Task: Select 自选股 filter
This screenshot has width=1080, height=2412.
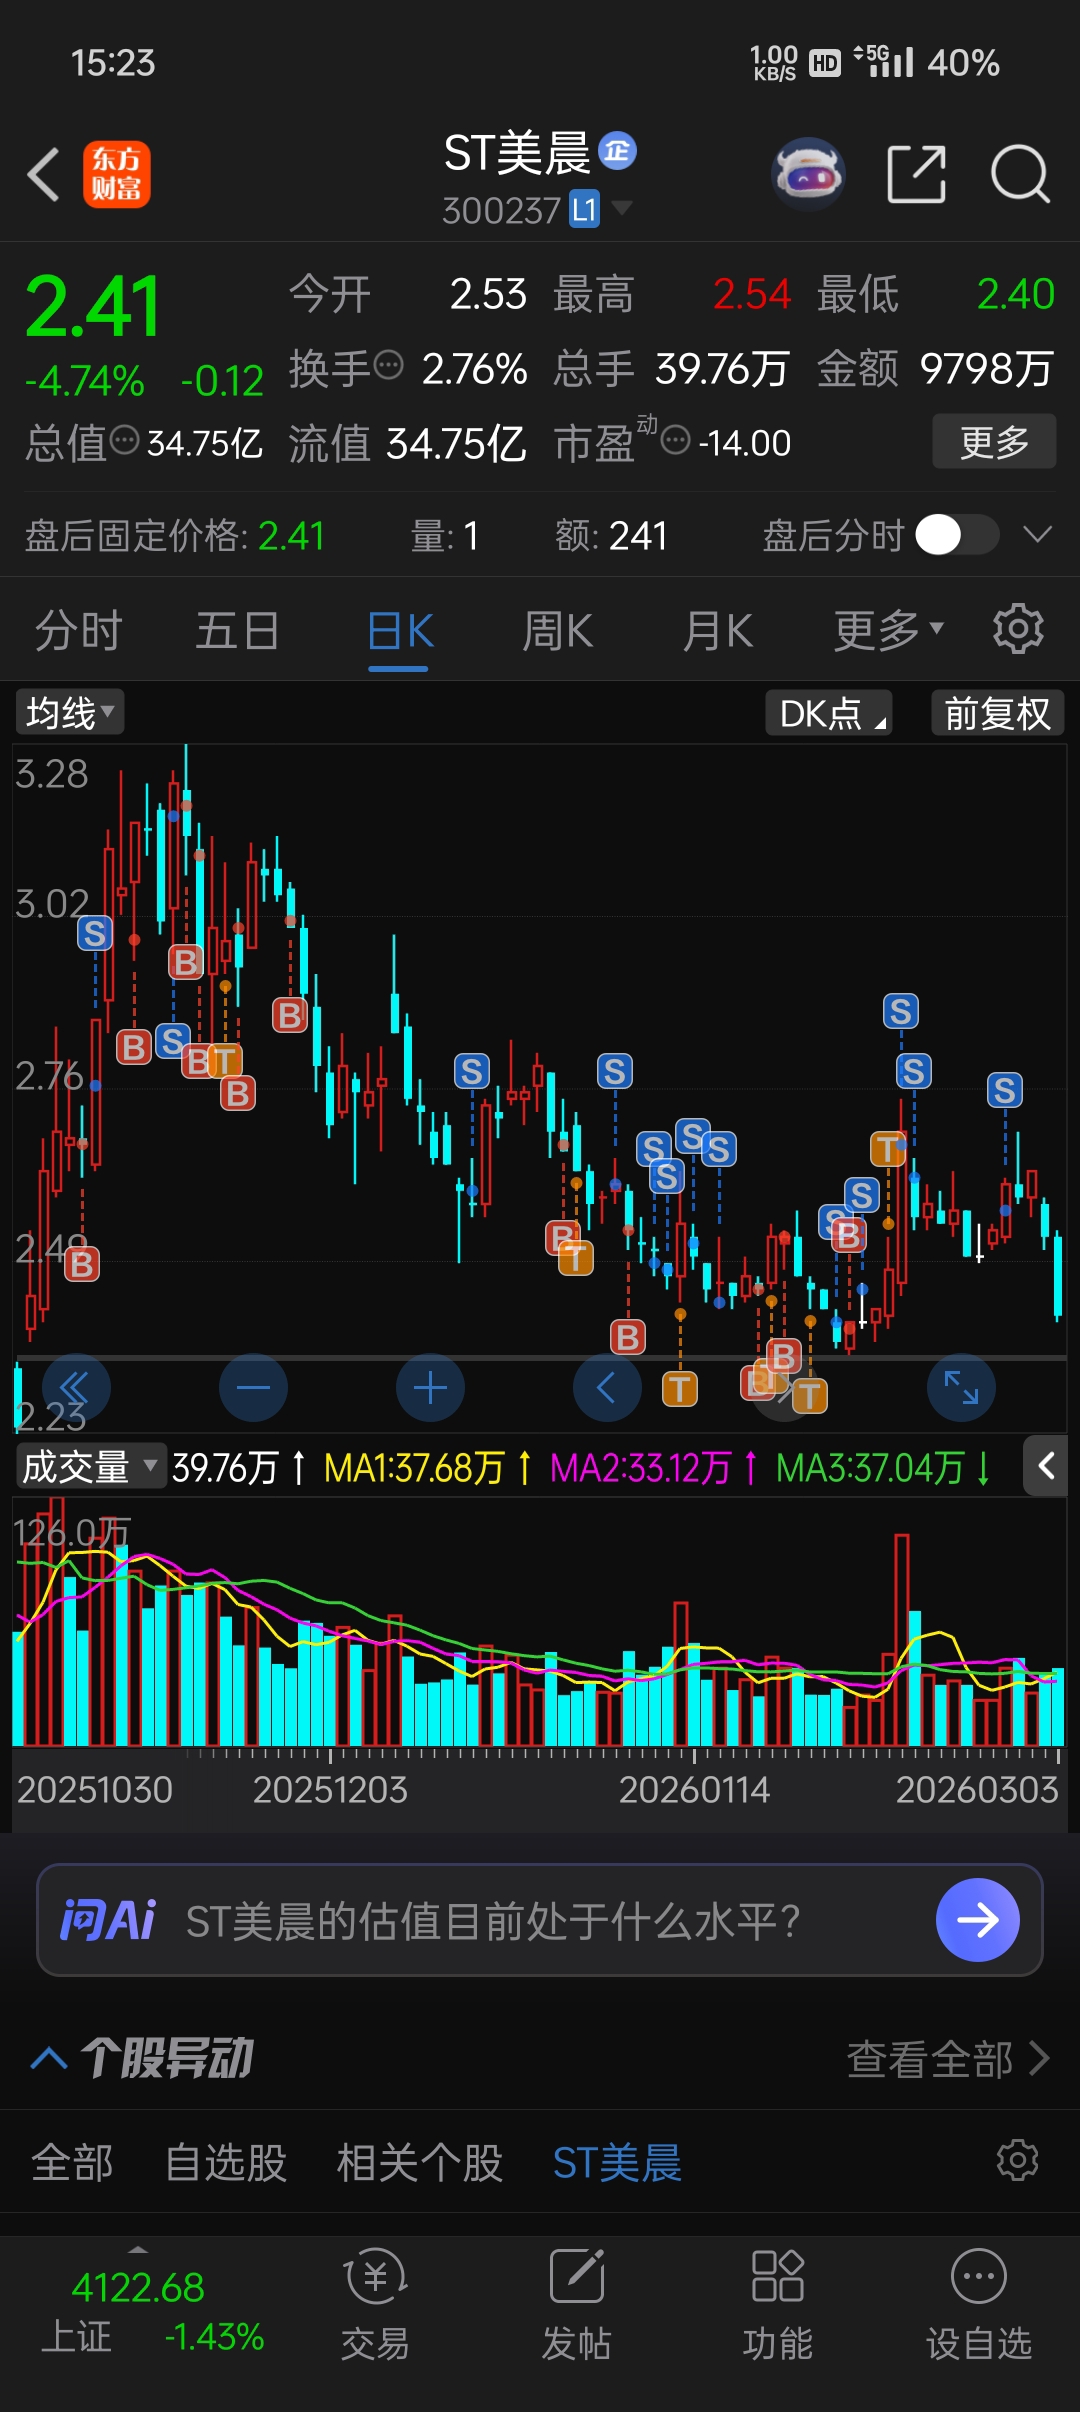Action: pyautogui.click(x=226, y=2161)
